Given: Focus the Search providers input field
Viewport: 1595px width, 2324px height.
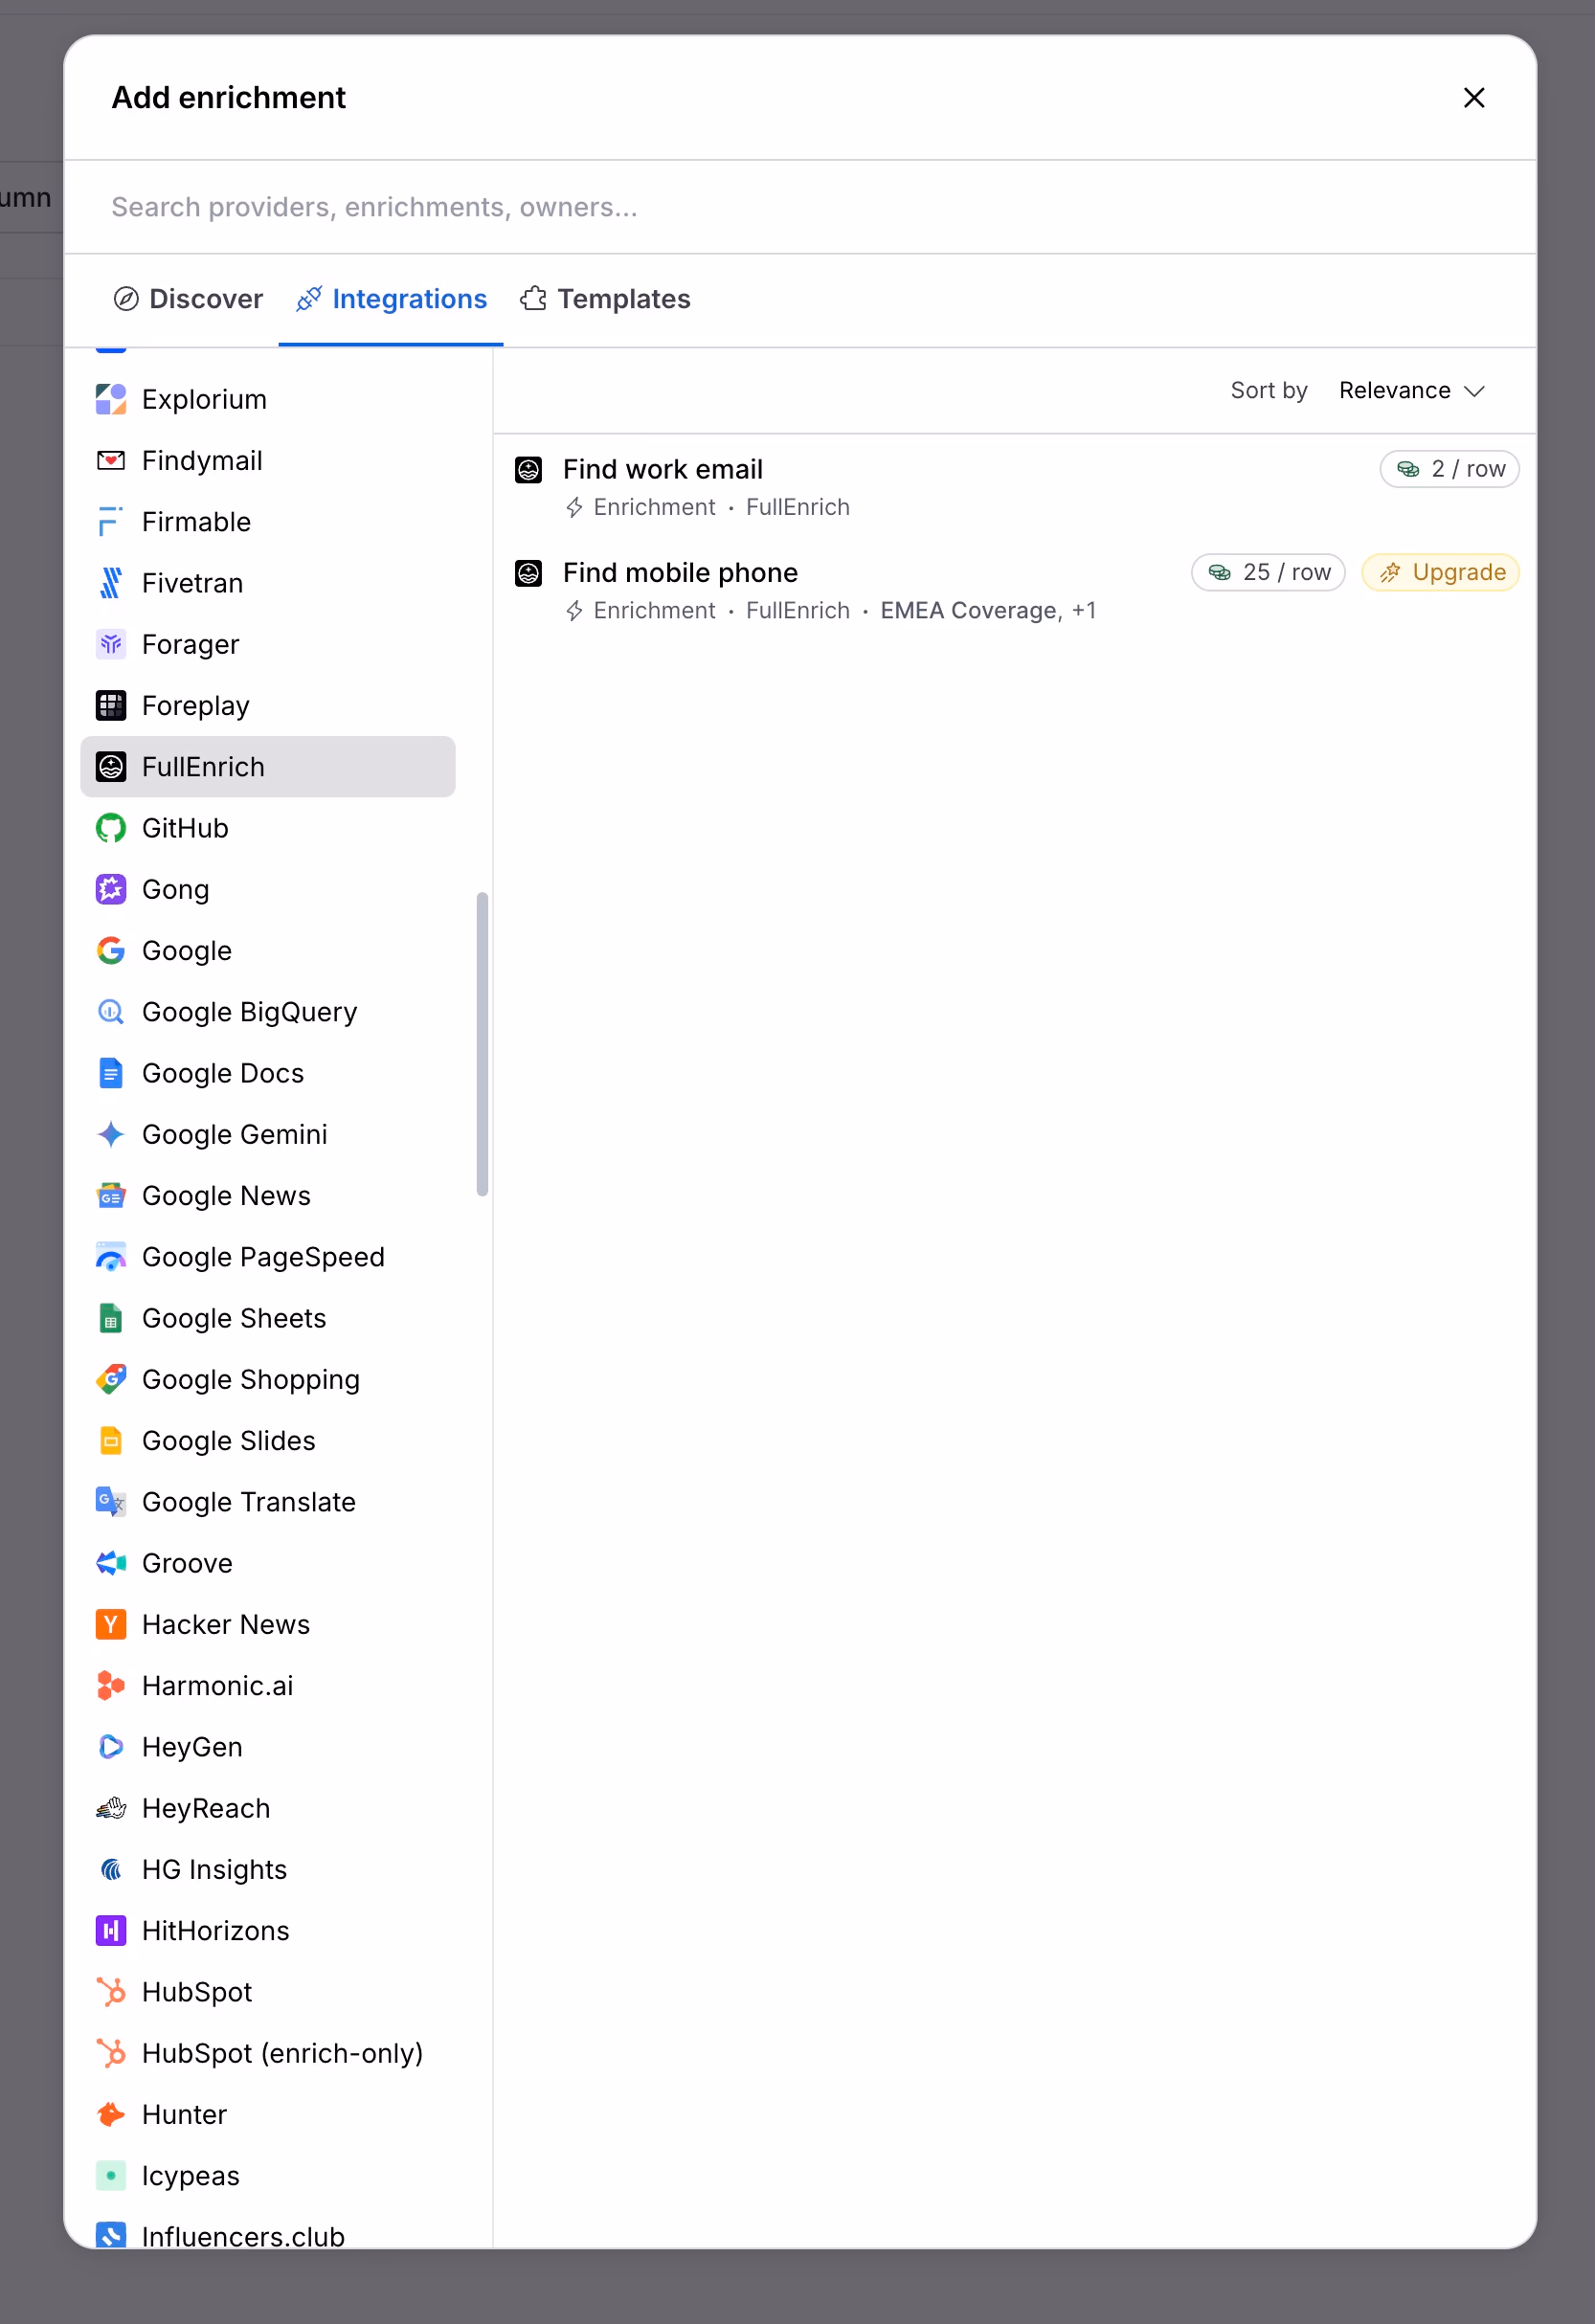Looking at the screenshot, I should (x=800, y=207).
